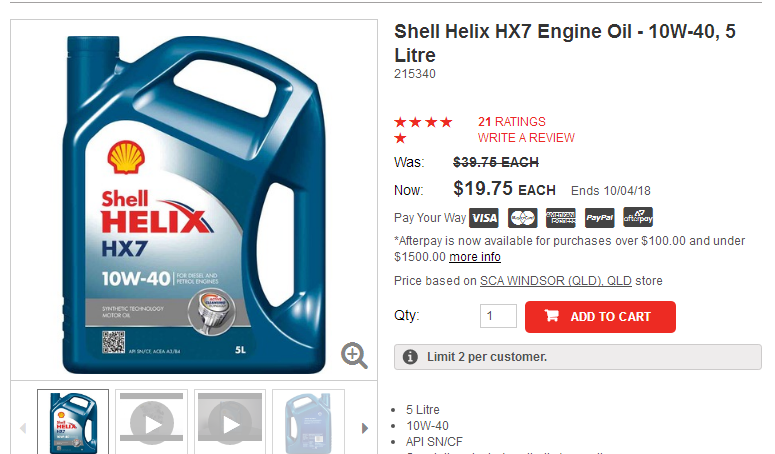775x454 pixels.
Task: Change store via SCA Windsor (QLD) link
Action: (556, 281)
